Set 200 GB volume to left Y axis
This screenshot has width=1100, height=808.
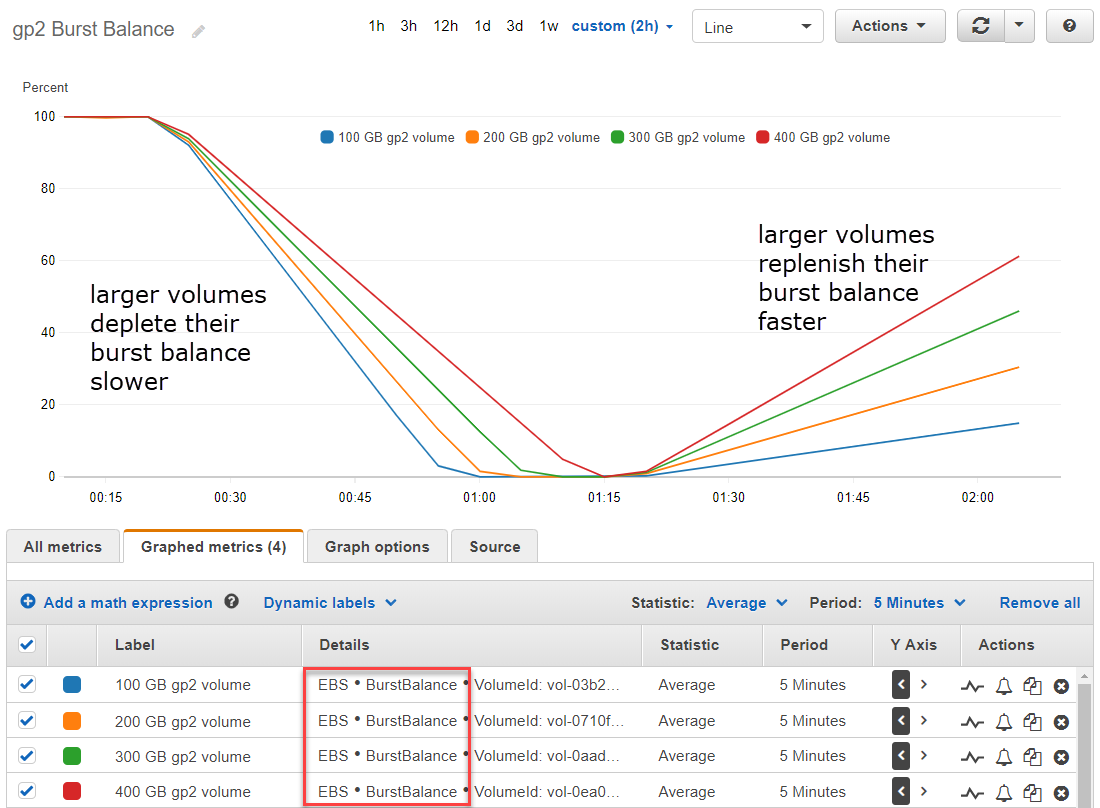coord(901,720)
